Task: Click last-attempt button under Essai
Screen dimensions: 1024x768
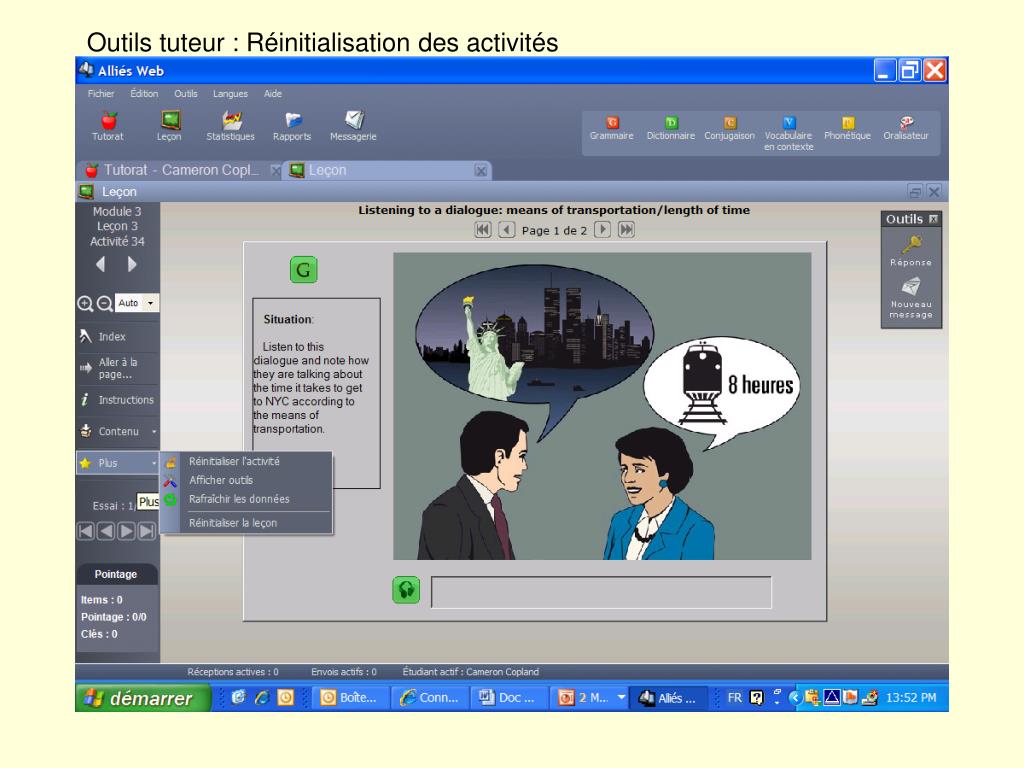Action: (x=147, y=531)
